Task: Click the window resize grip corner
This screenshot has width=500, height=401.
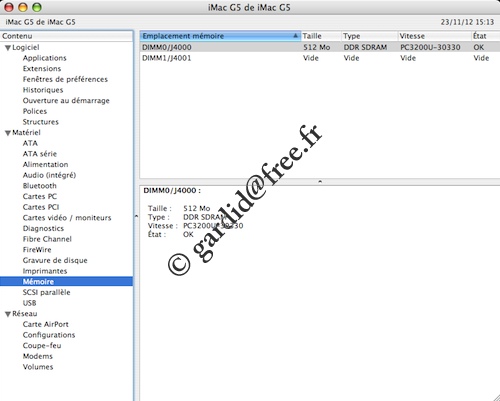Action: pyautogui.click(x=496, y=397)
